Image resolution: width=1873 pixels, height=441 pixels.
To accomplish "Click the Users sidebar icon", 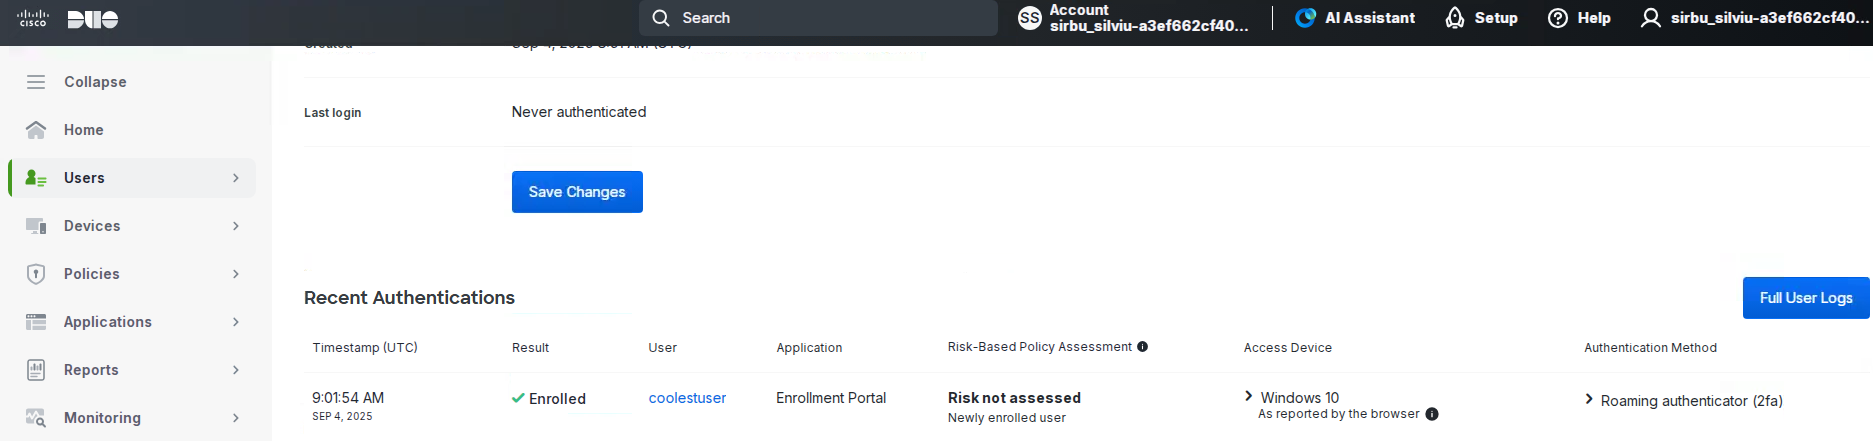I will (x=36, y=178).
